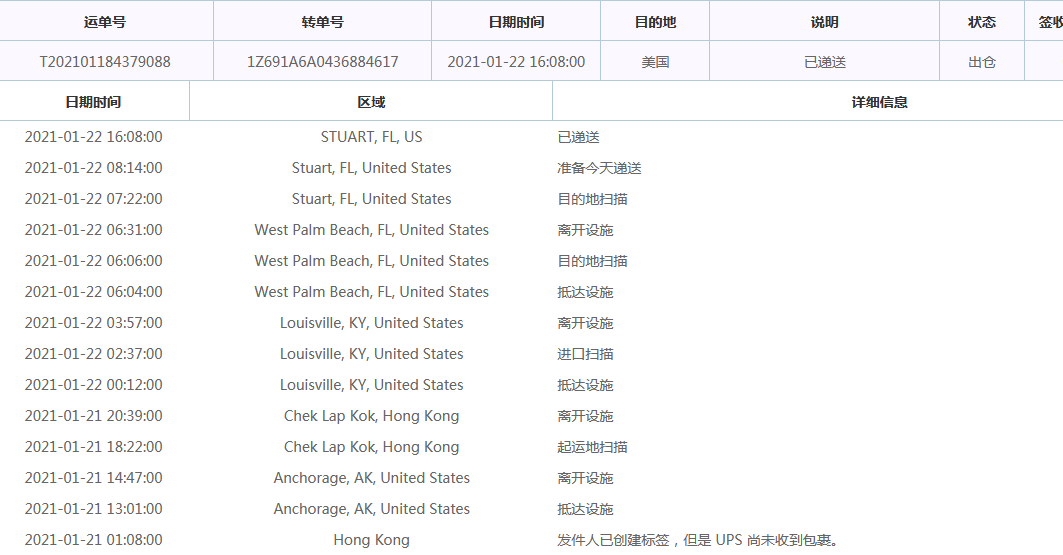The width and height of the screenshot is (1063, 555).
Task: Click the 说明 column header
Action: coord(824,22)
